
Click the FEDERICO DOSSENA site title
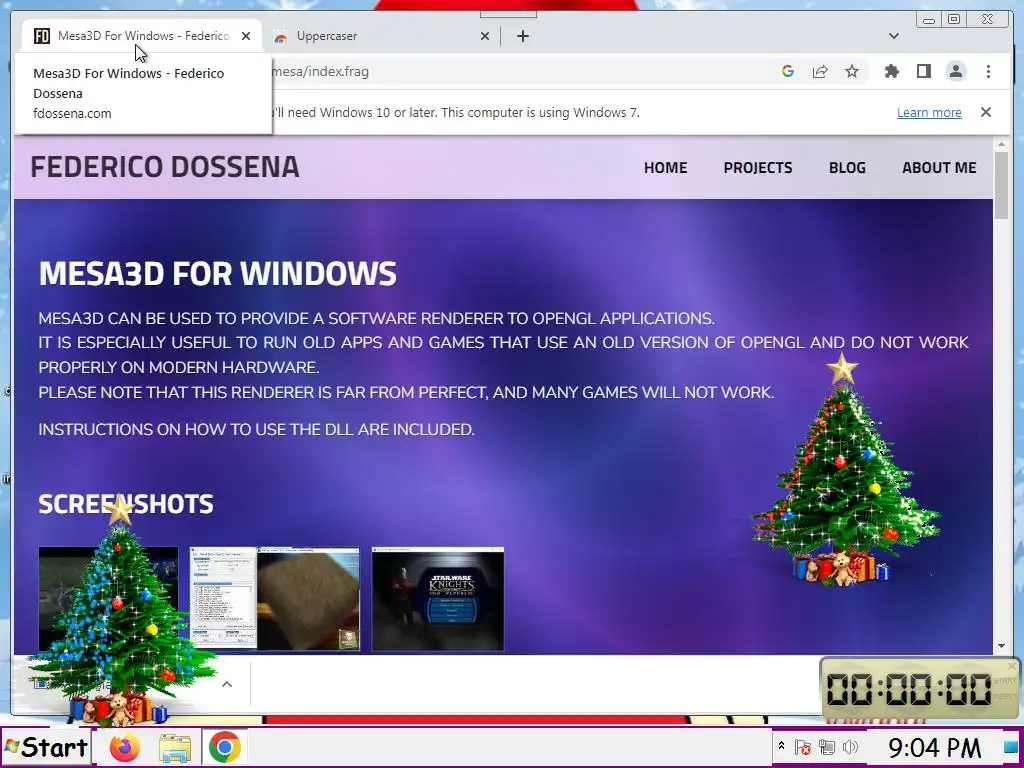point(165,167)
